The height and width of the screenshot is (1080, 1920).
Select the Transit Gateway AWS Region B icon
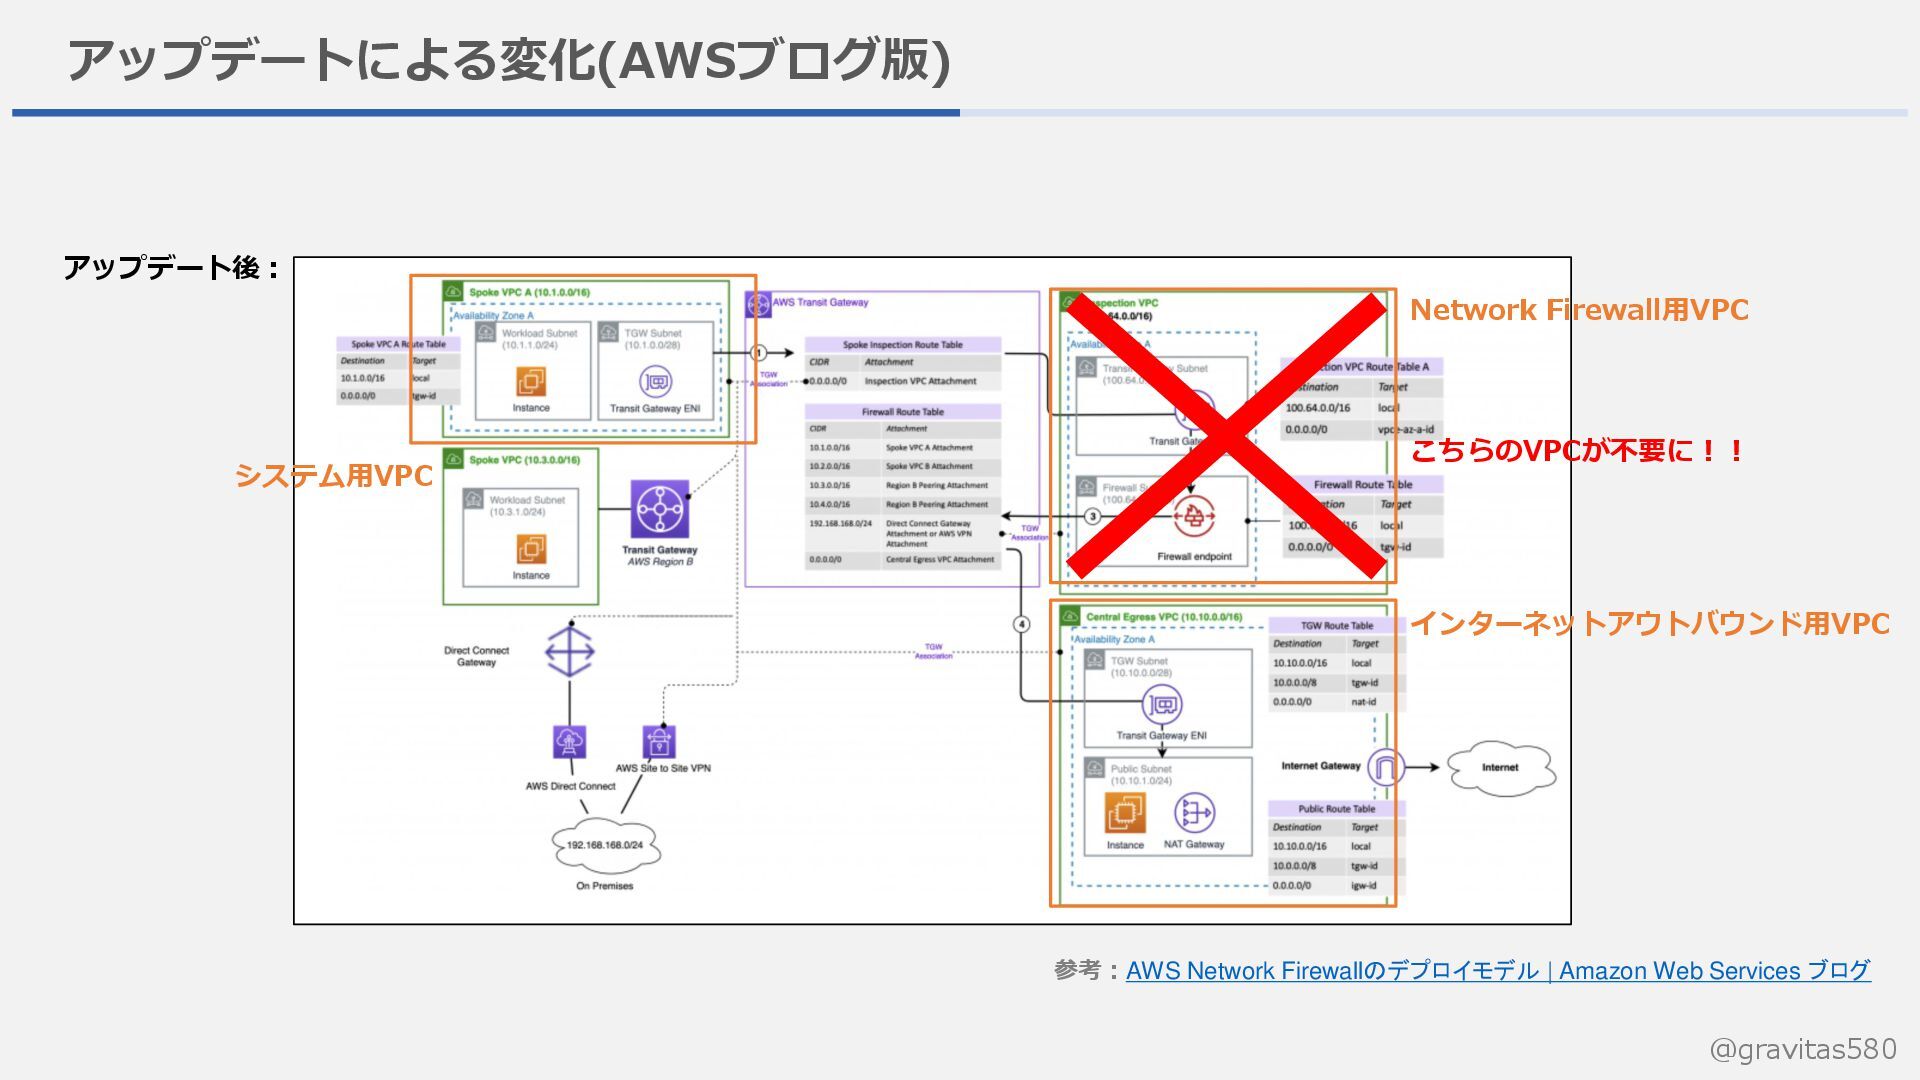tap(660, 509)
